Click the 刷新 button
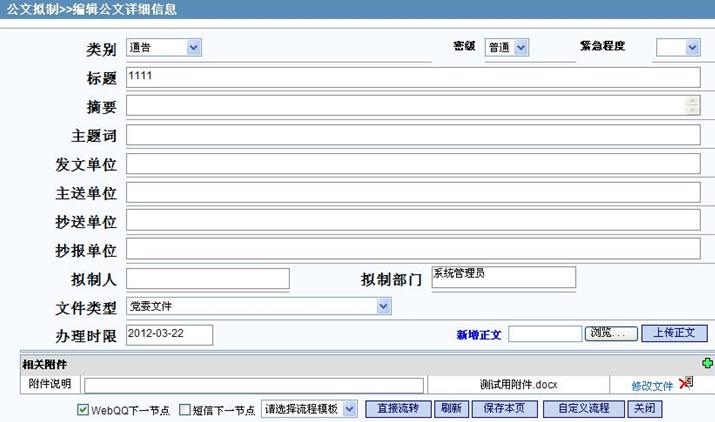The width and height of the screenshot is (715, 422). [x=451, y=409]
